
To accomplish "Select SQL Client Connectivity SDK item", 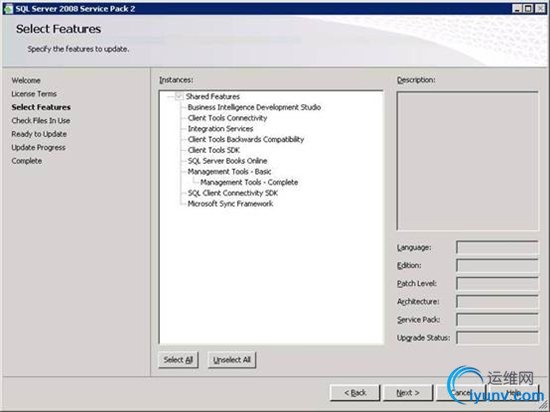I will (233, 193).
